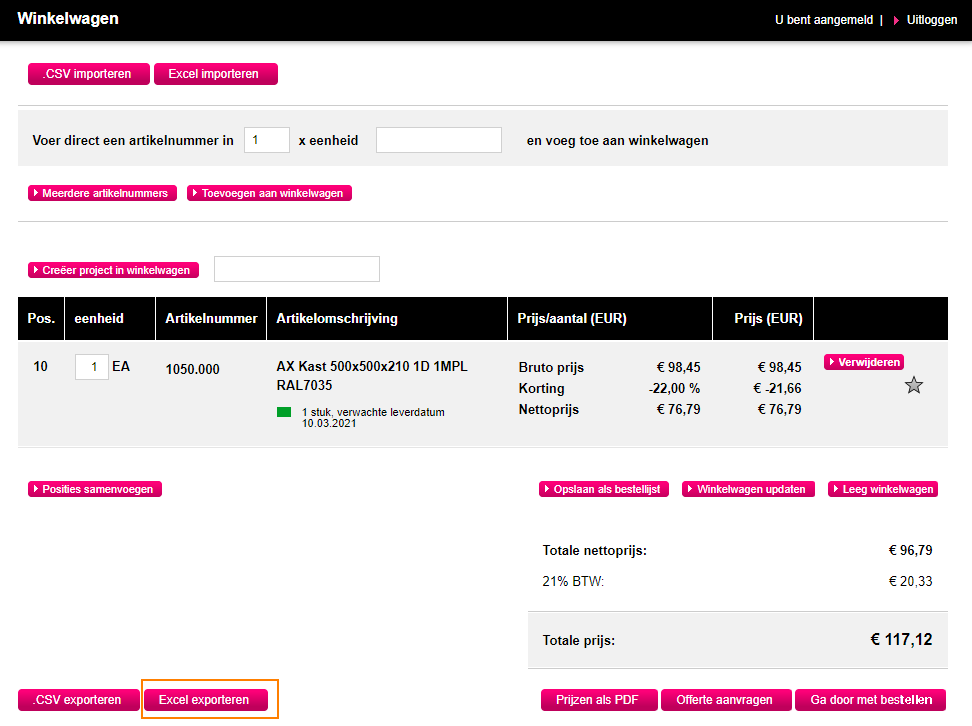Click the 21% BTW € 20,33 amount

910,582
